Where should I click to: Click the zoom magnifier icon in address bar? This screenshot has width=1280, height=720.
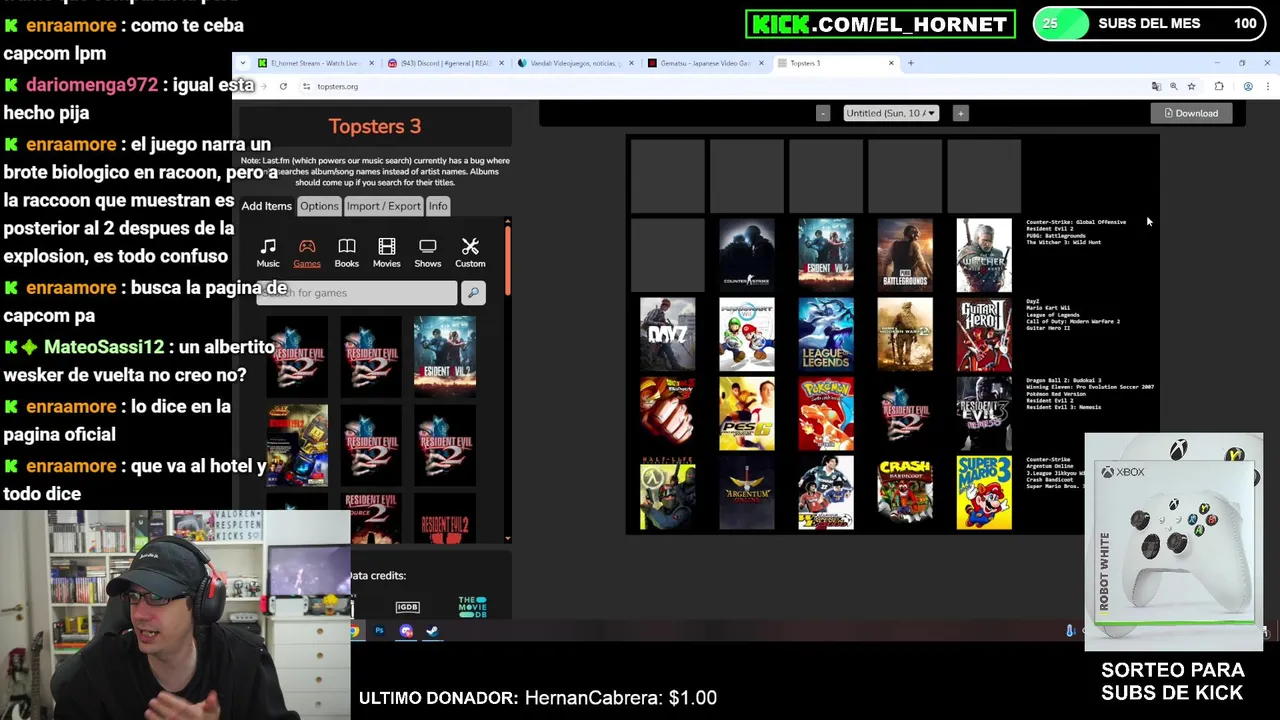pos(1174,86)
